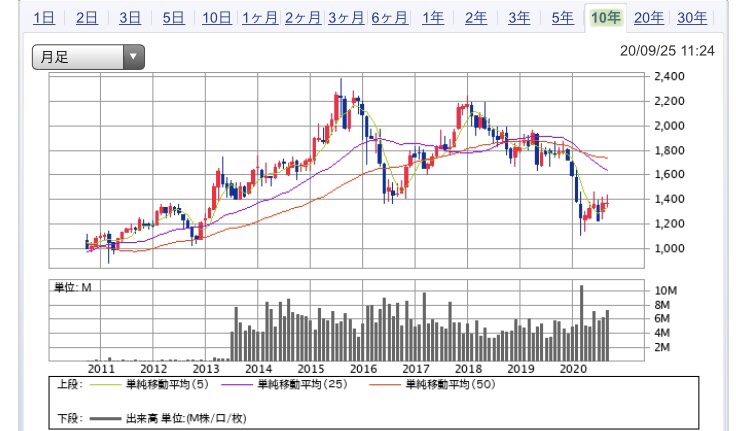Switch to the 6ヶ月 range

390,18
